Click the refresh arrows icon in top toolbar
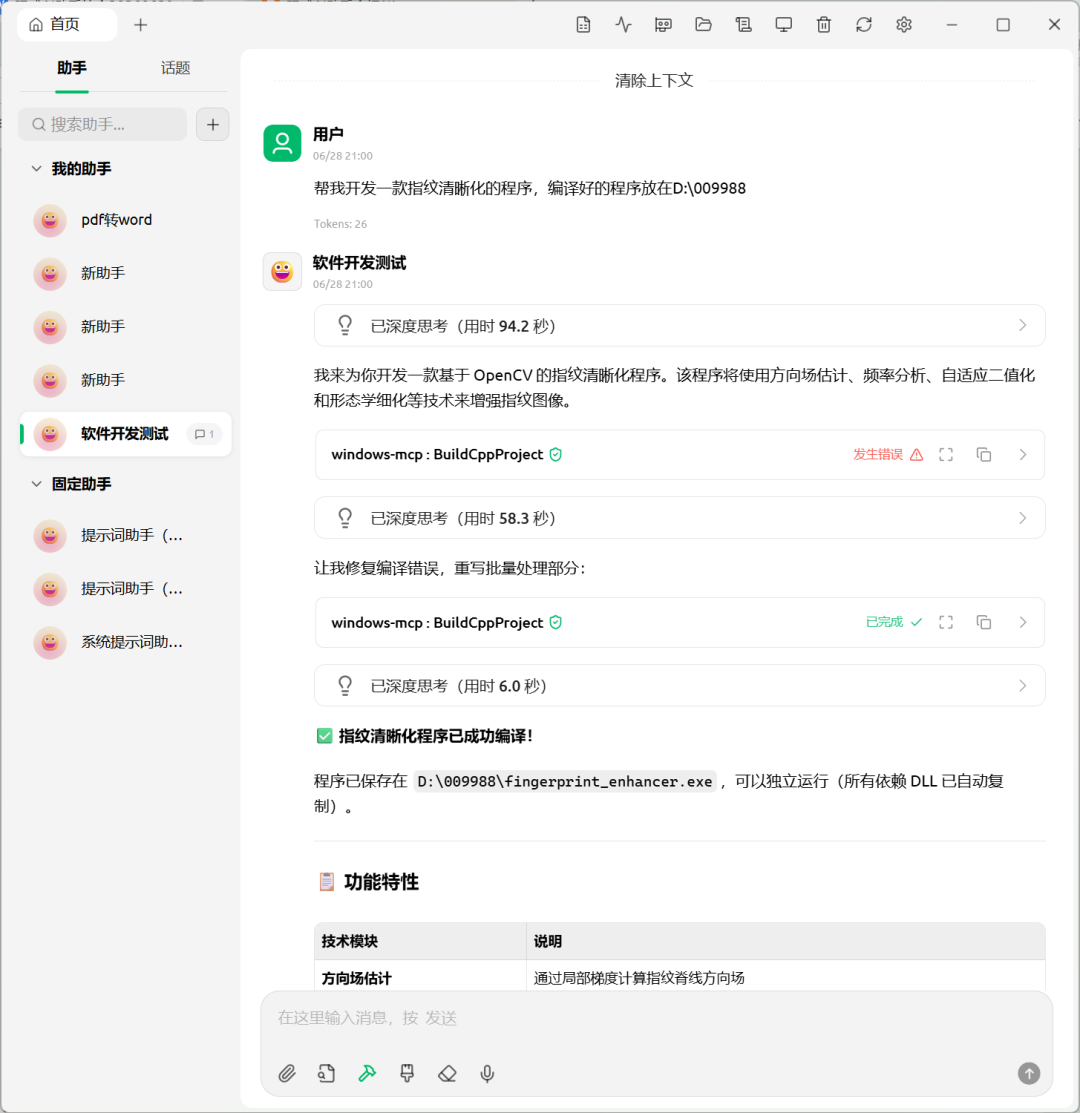1080x1113 pixels. point(864,25)
